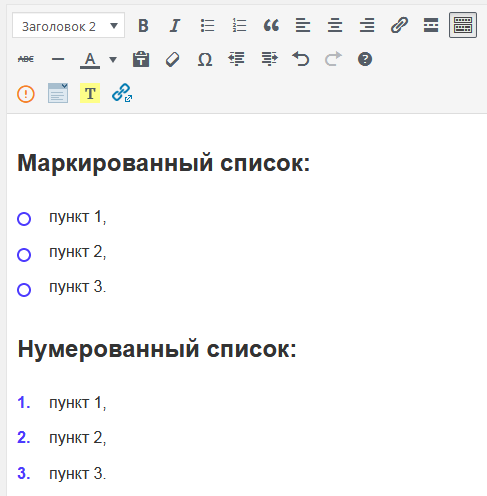Click the blue external link icon

click(122, 93)
